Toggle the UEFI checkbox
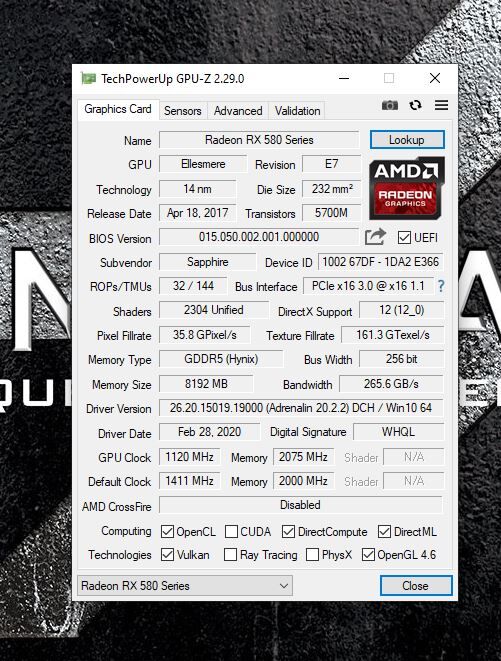 click(x=404, y=238)
